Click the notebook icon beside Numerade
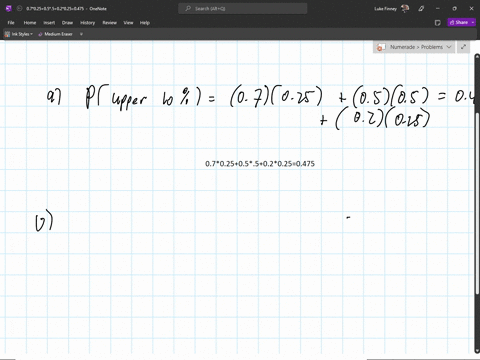Screen dimensions: 480x360 click(x=380, y=47)
